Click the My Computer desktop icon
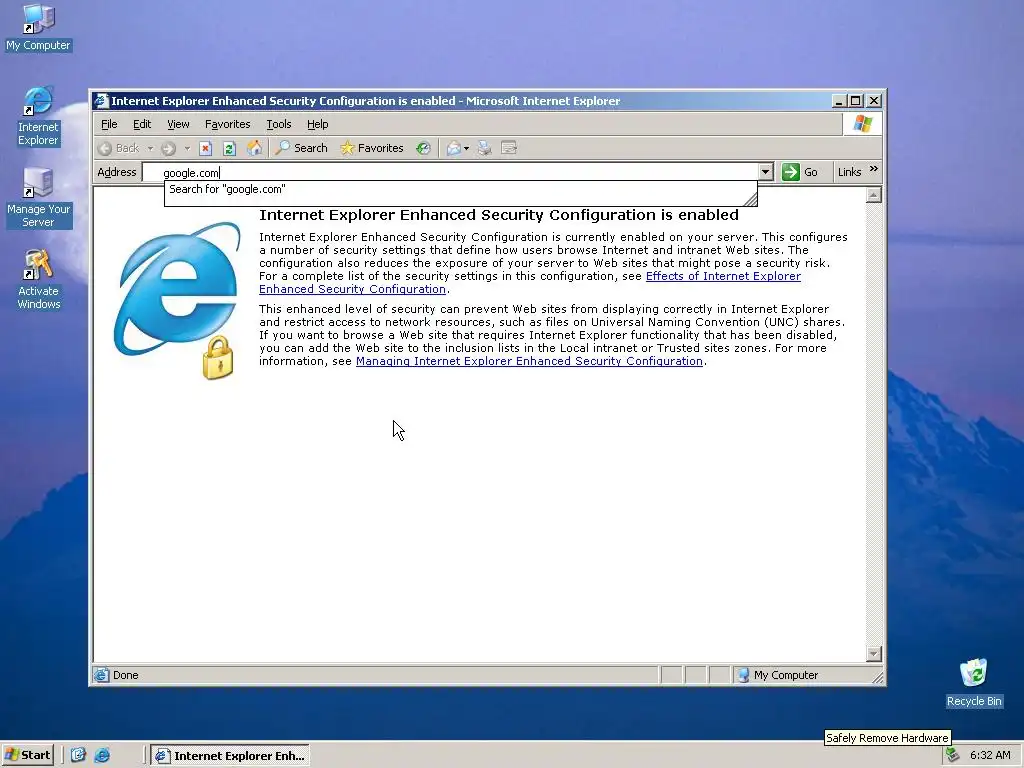 pyautogui.click(x=38, y=27)
